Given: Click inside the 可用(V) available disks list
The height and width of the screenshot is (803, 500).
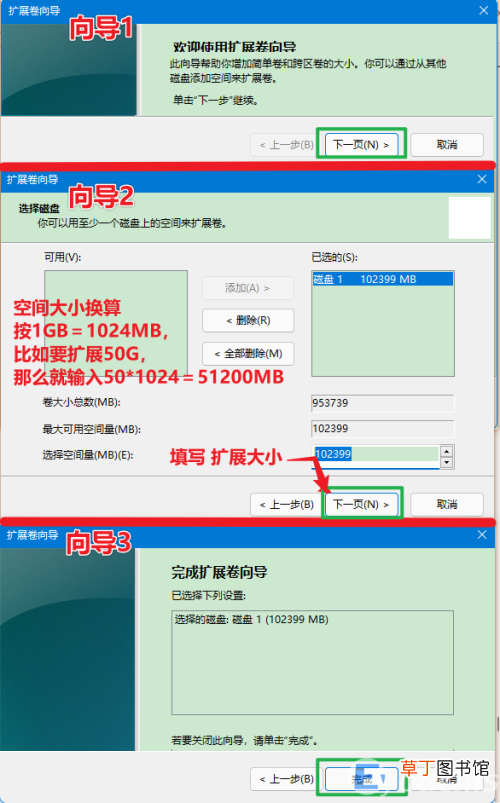Looking at the screenshot, I should click(x=116, y=324).
